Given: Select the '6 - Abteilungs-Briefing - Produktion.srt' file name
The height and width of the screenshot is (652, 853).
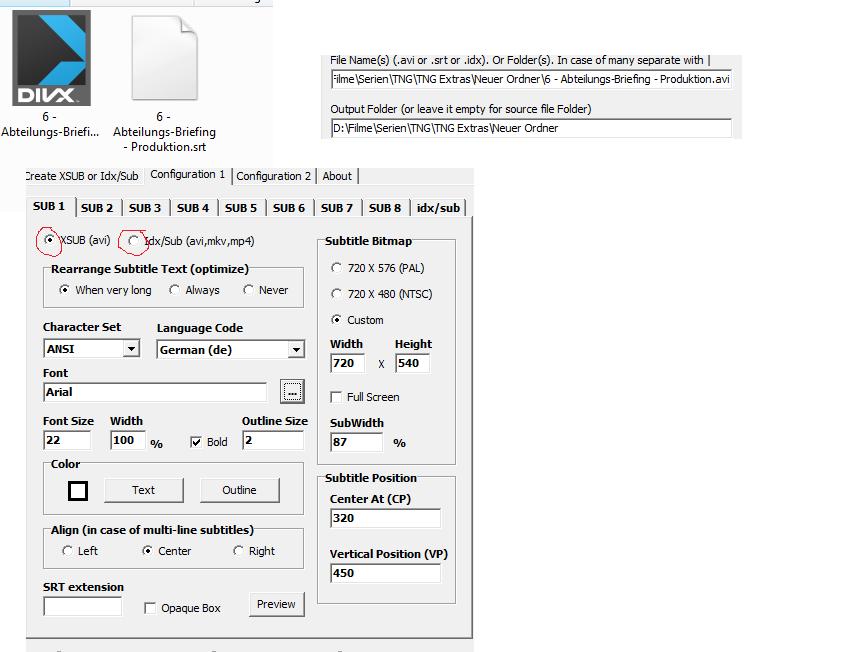Looking at the screenshot, I should (164, 132).
